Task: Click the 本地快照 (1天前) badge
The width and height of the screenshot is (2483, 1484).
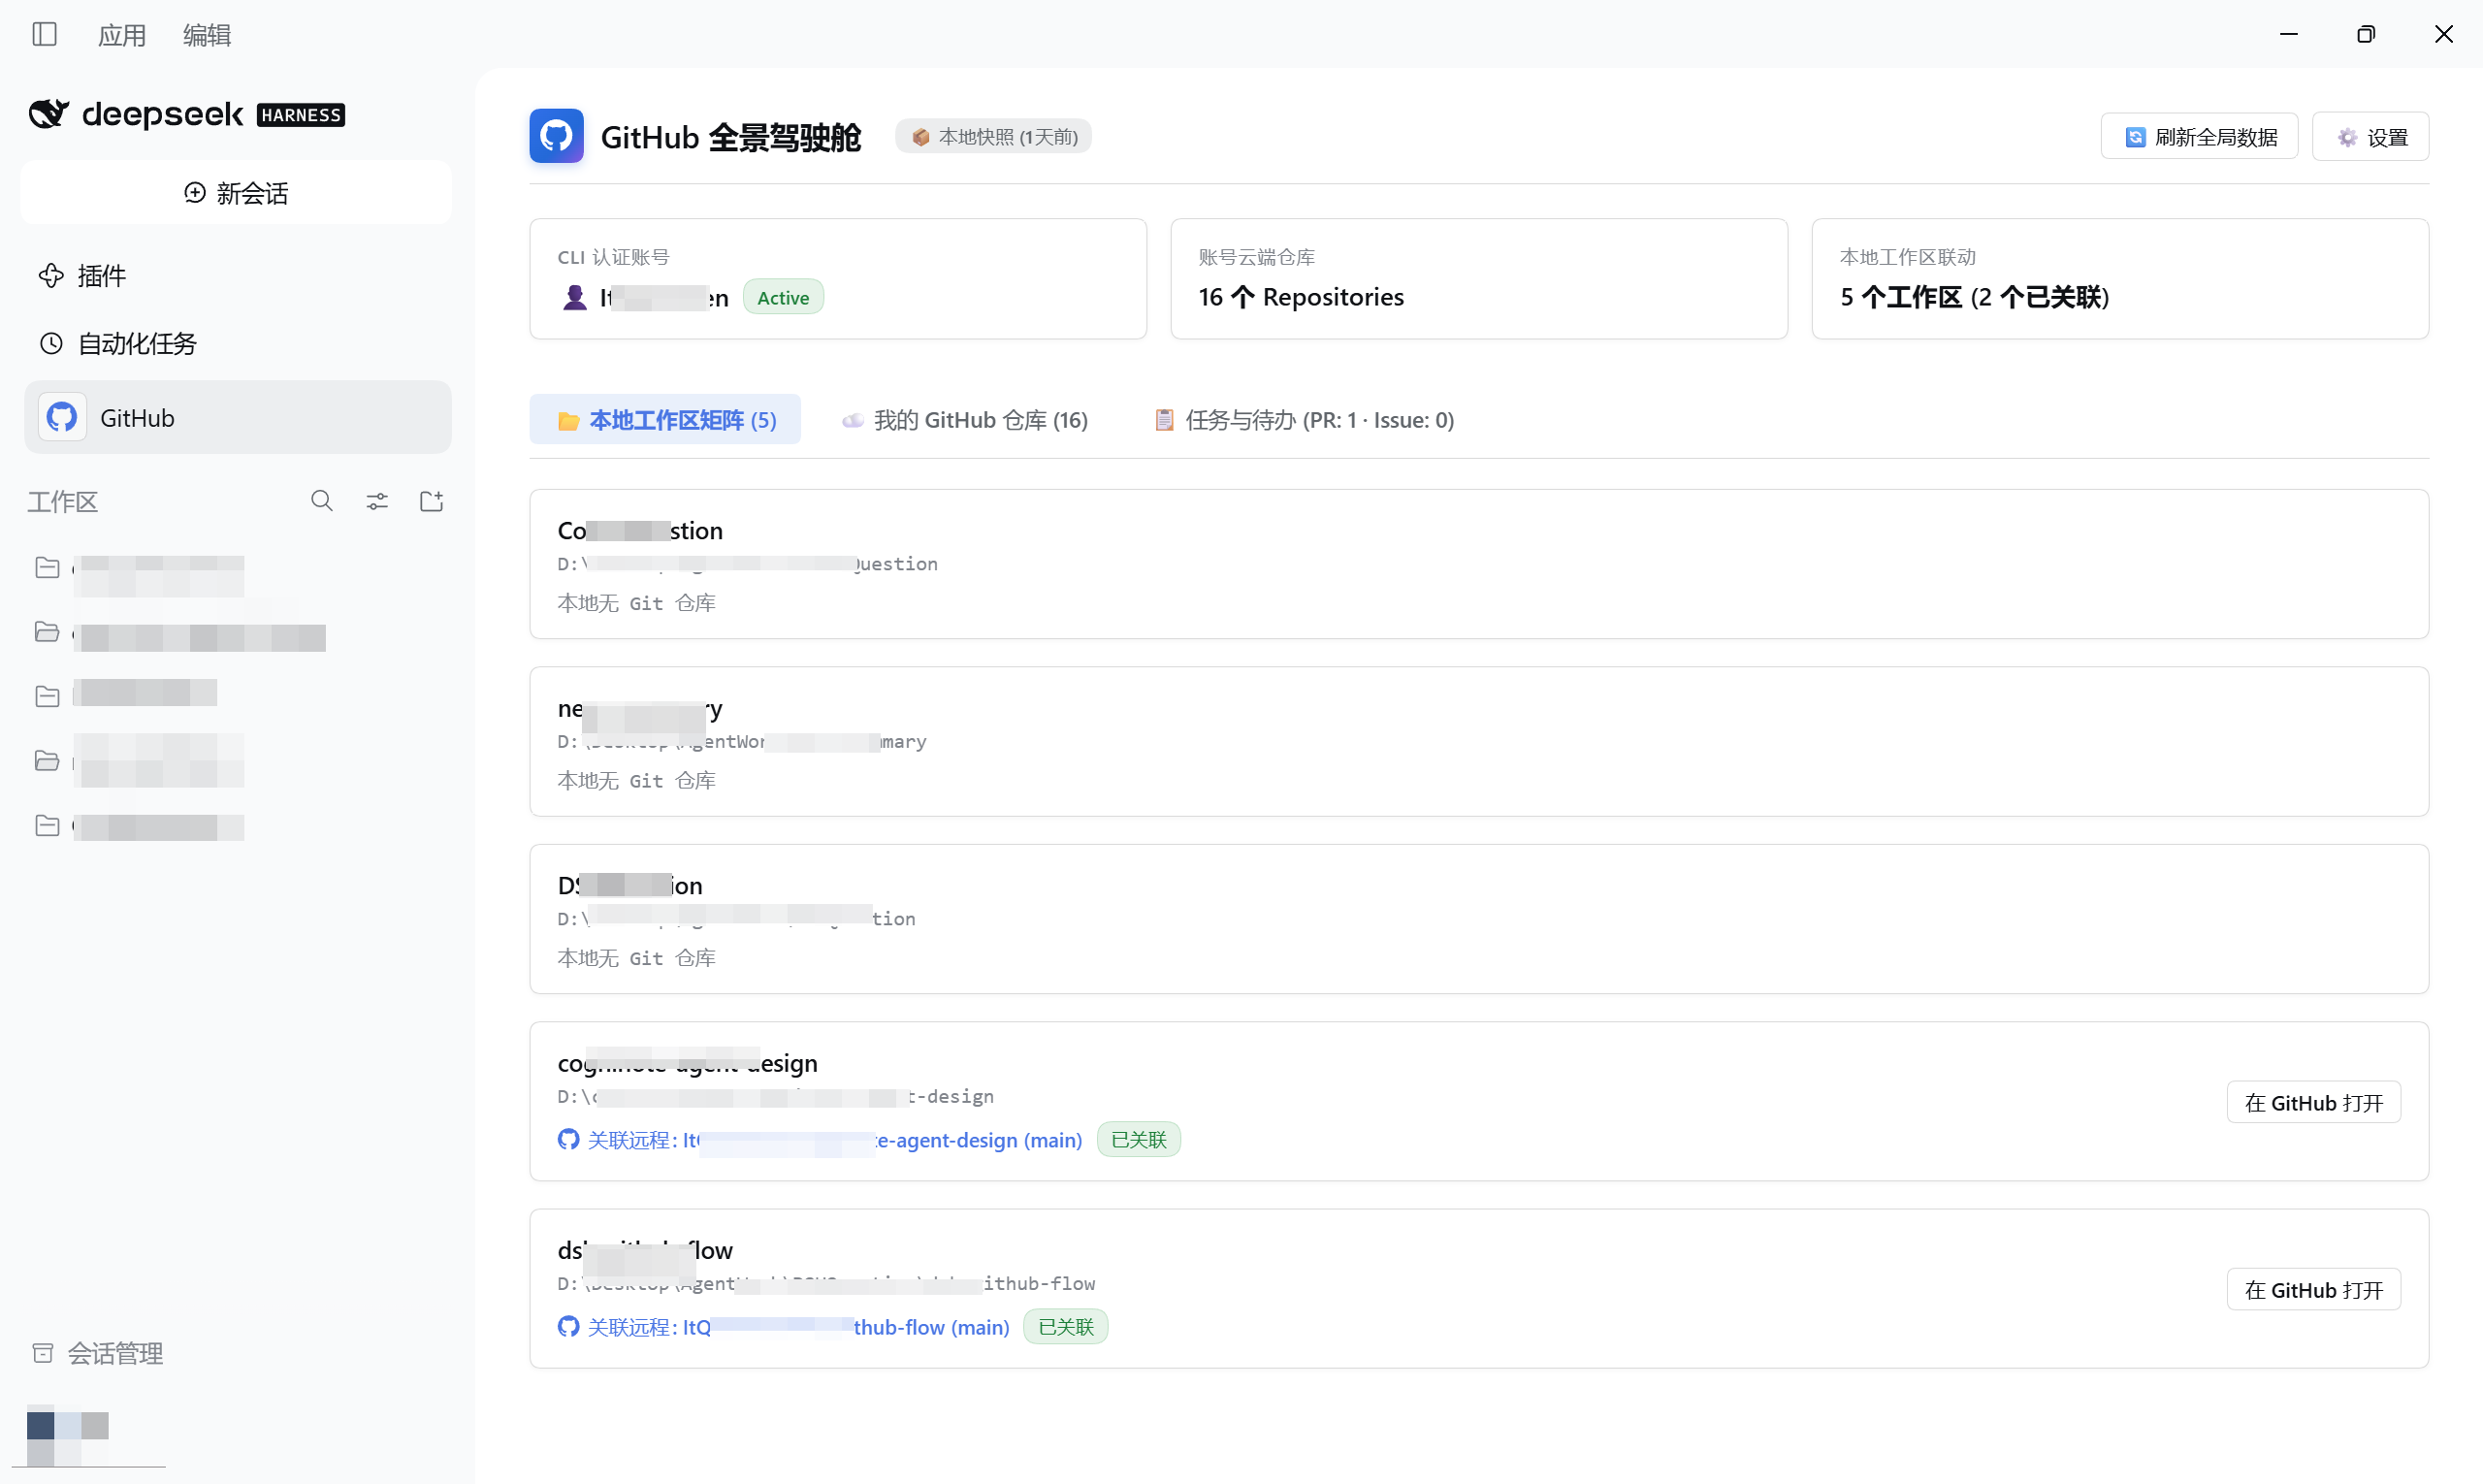Action: [994, 136]
